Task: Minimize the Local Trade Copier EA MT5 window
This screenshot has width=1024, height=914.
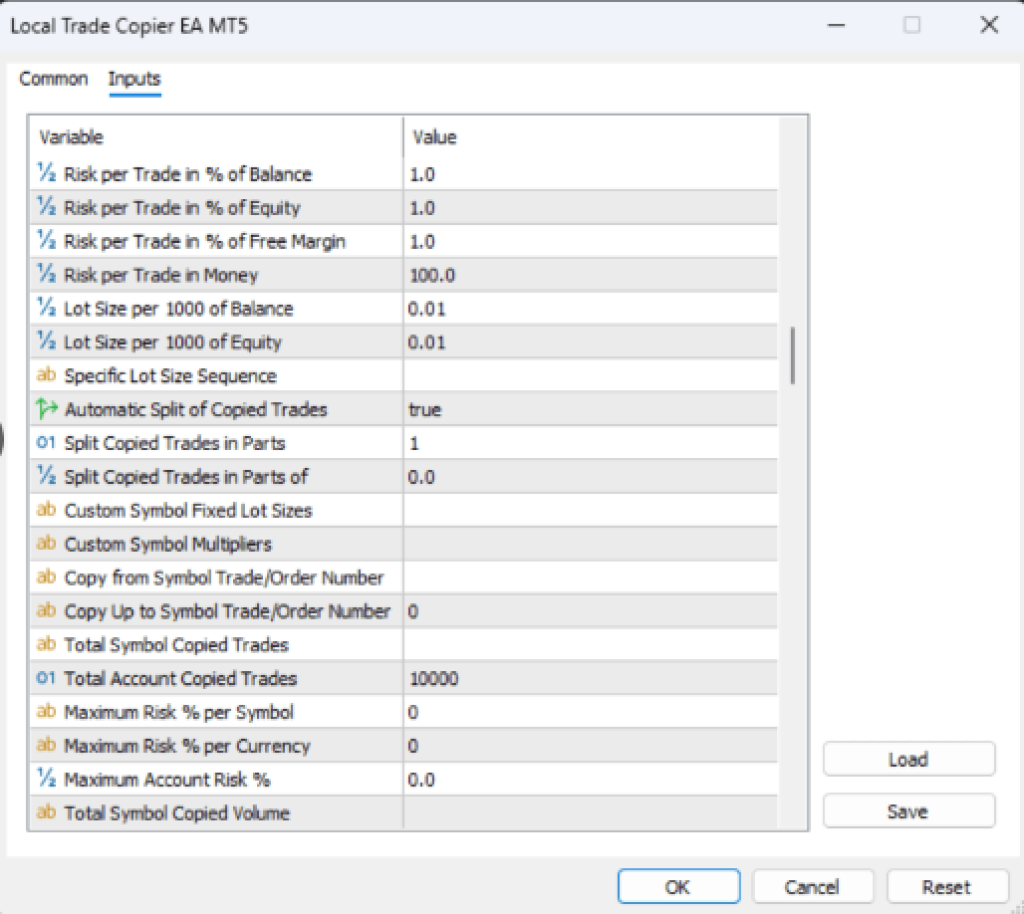Action: [836, 25]
